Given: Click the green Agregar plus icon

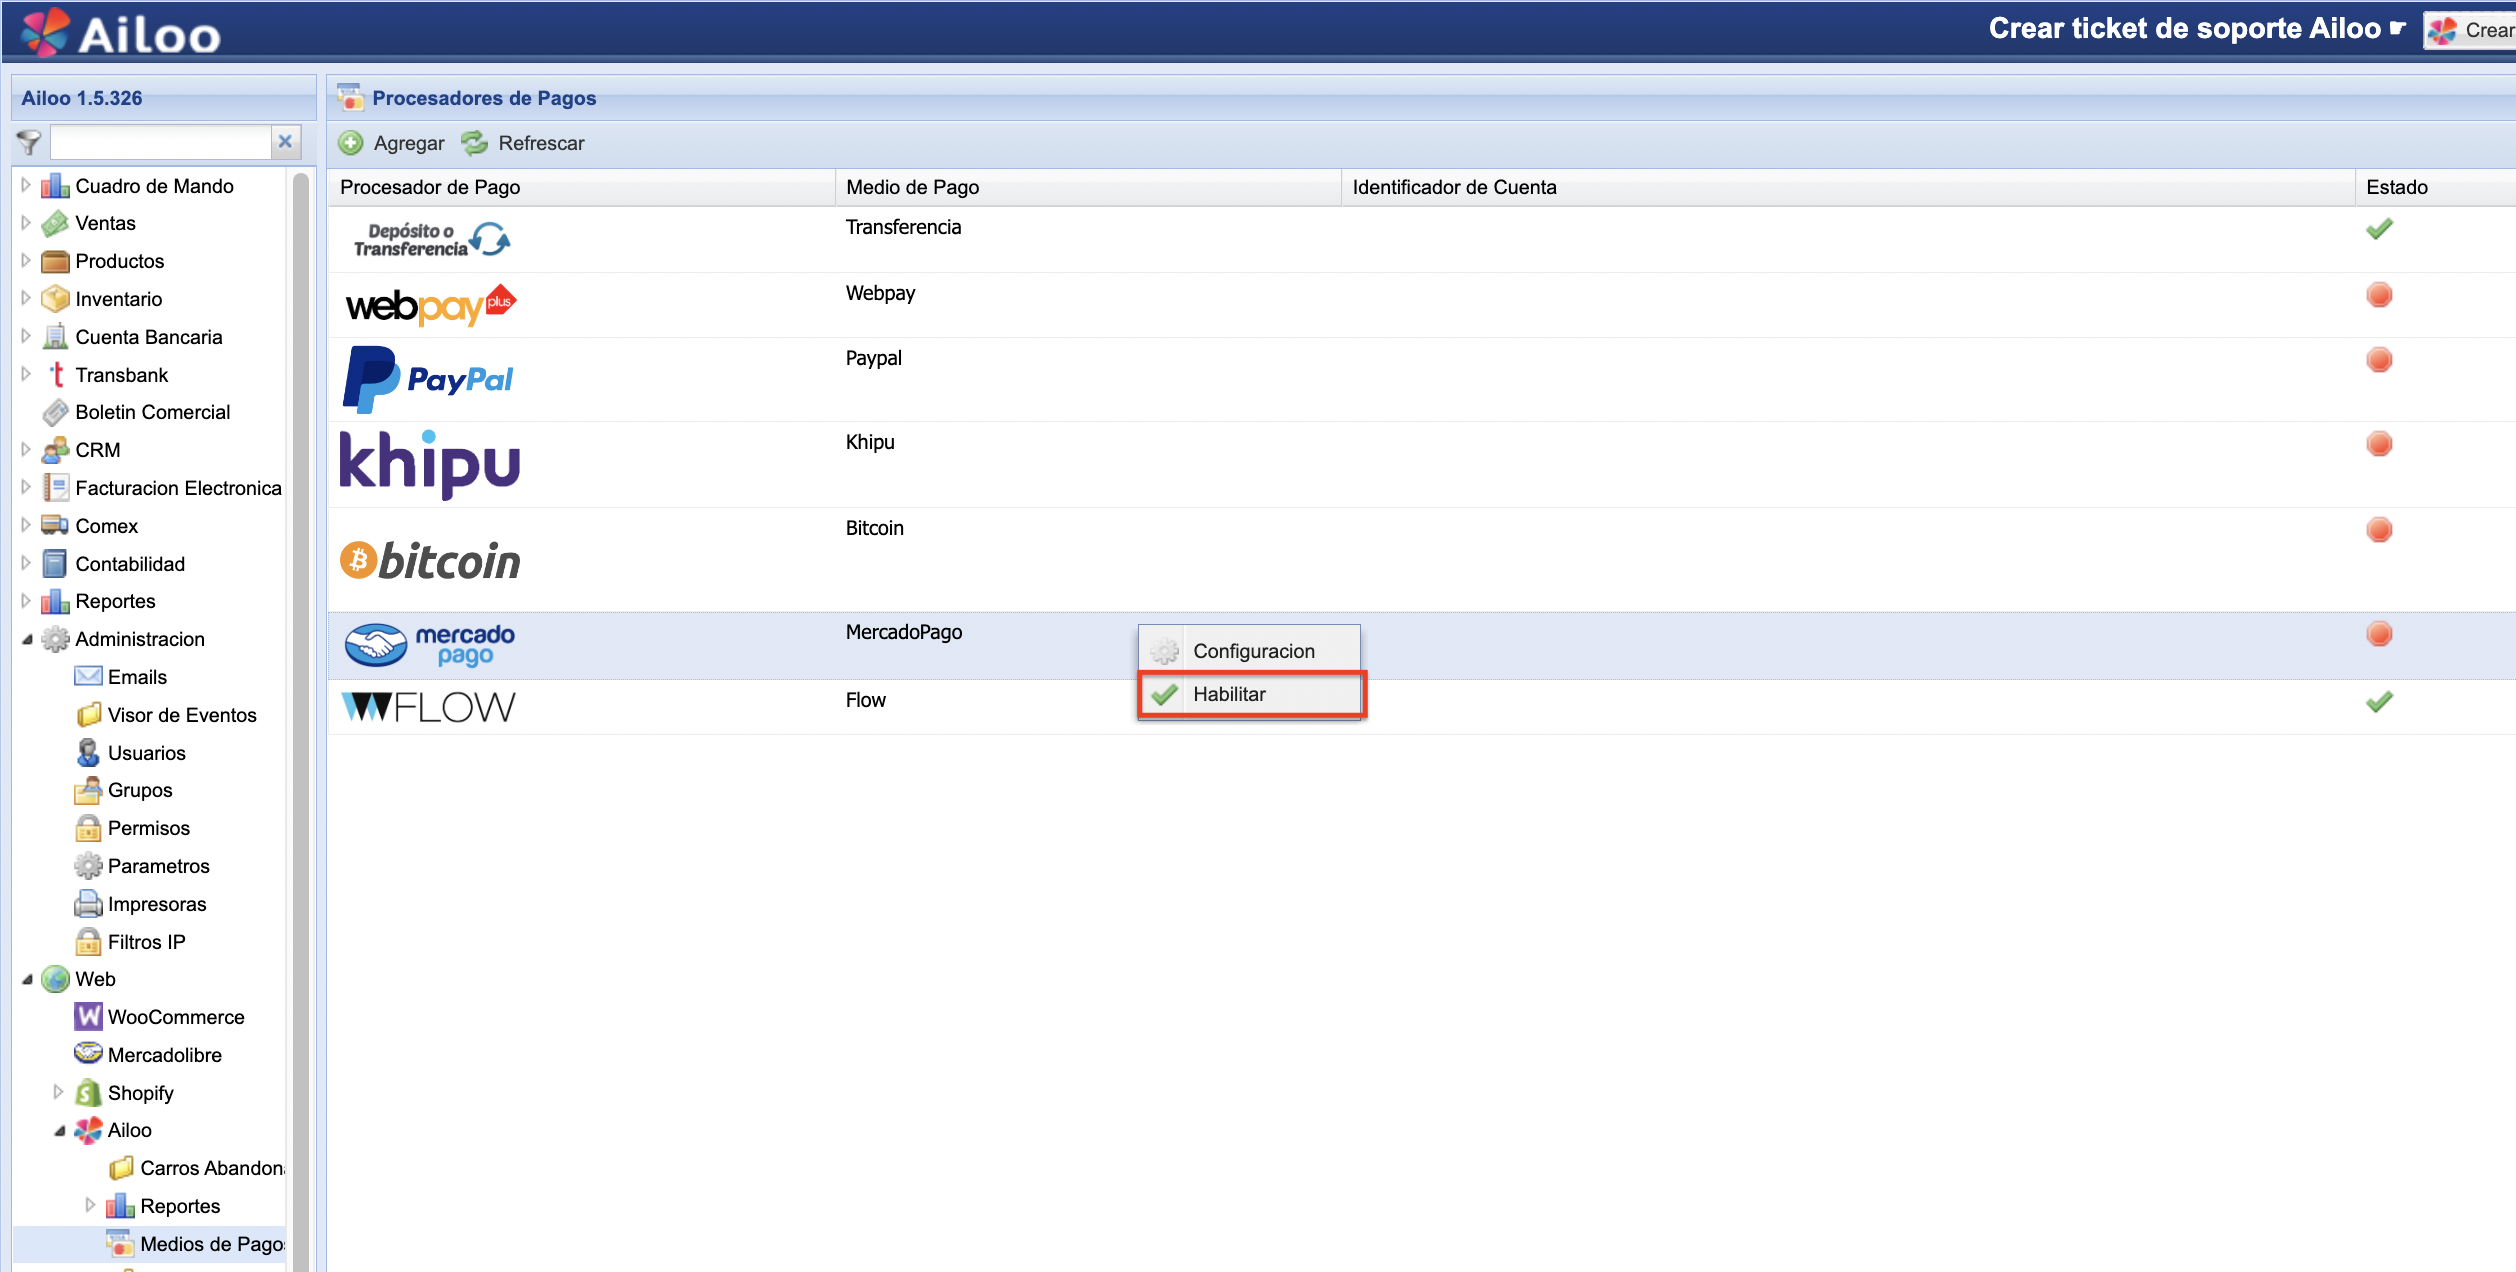Looking at the screenshot, I should pos(351,143).
